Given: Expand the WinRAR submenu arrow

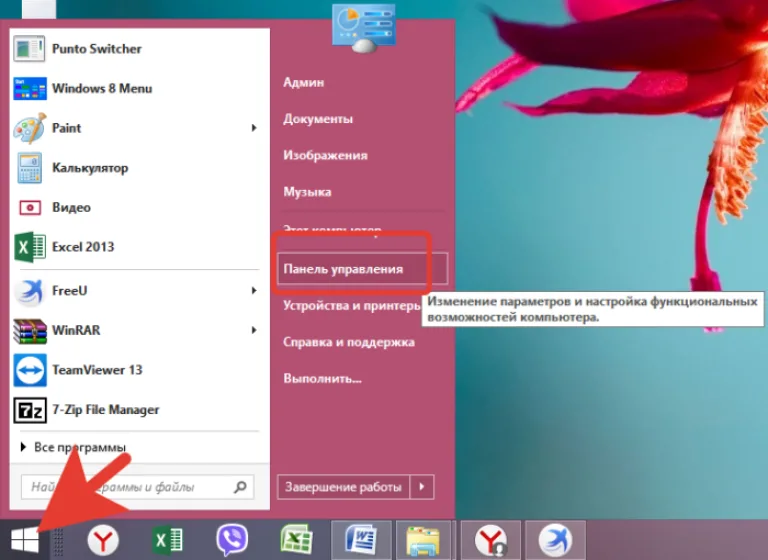Looking at the screenshot, I should (x=254, y=331).
